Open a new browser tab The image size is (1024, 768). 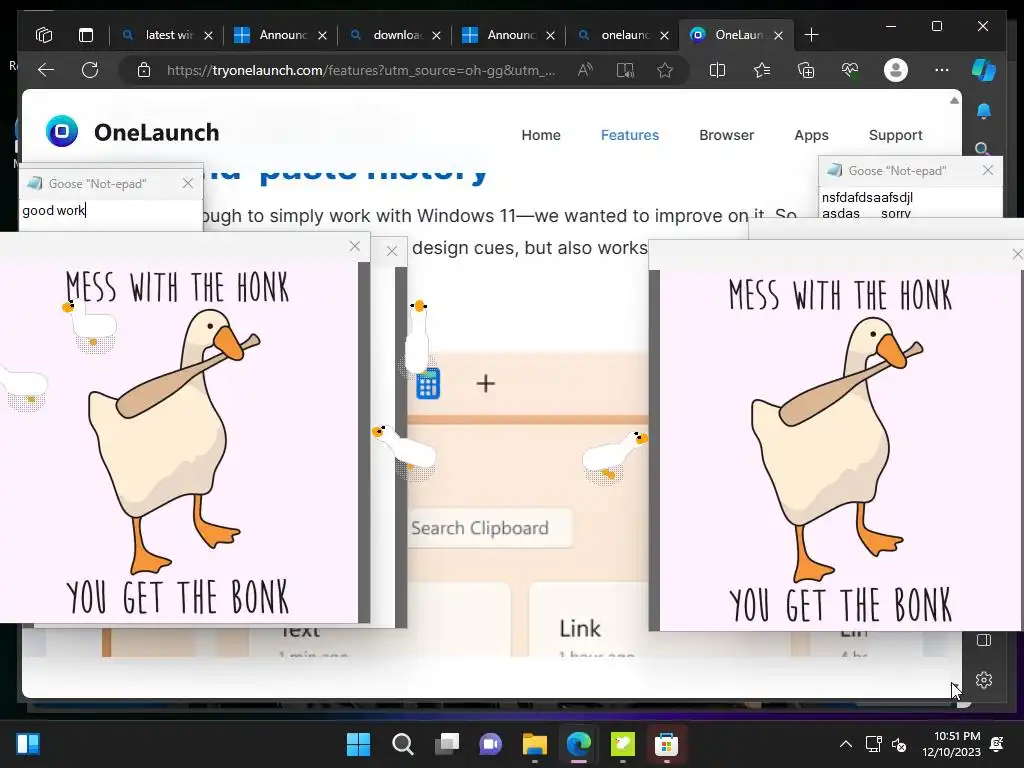(811, 35)
